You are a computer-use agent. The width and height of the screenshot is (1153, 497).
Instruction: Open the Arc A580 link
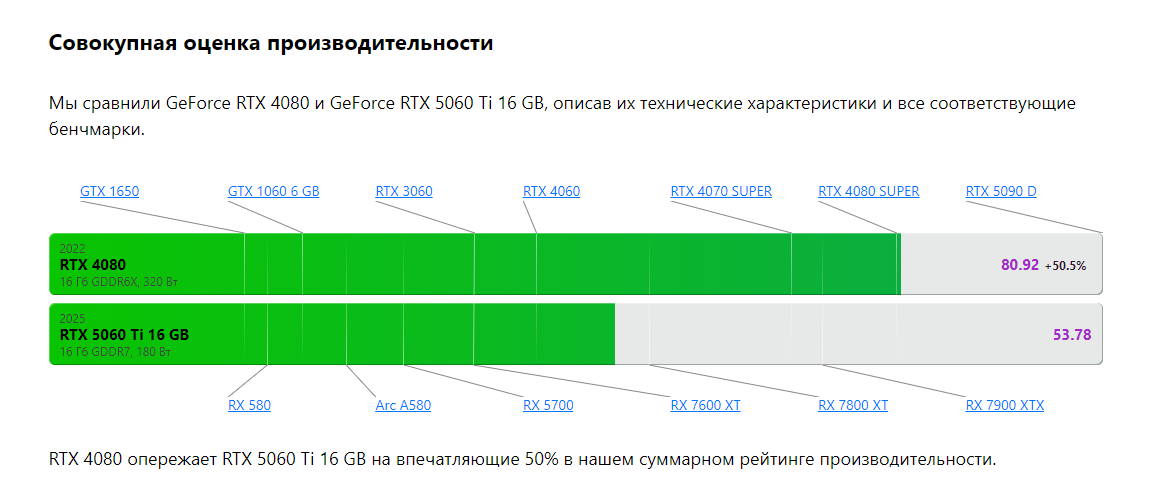pos(403,405)
